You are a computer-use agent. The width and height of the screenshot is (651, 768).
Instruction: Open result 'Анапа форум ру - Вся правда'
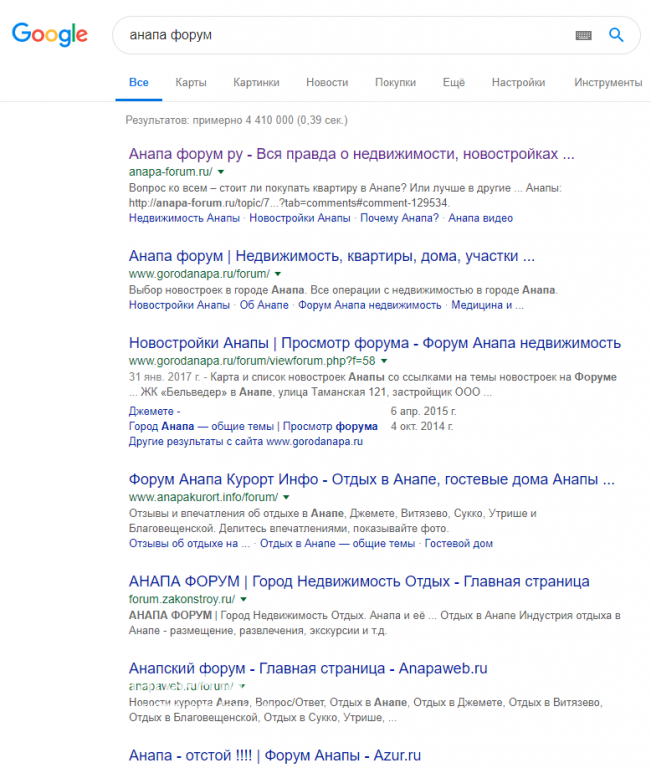[351, 154]
